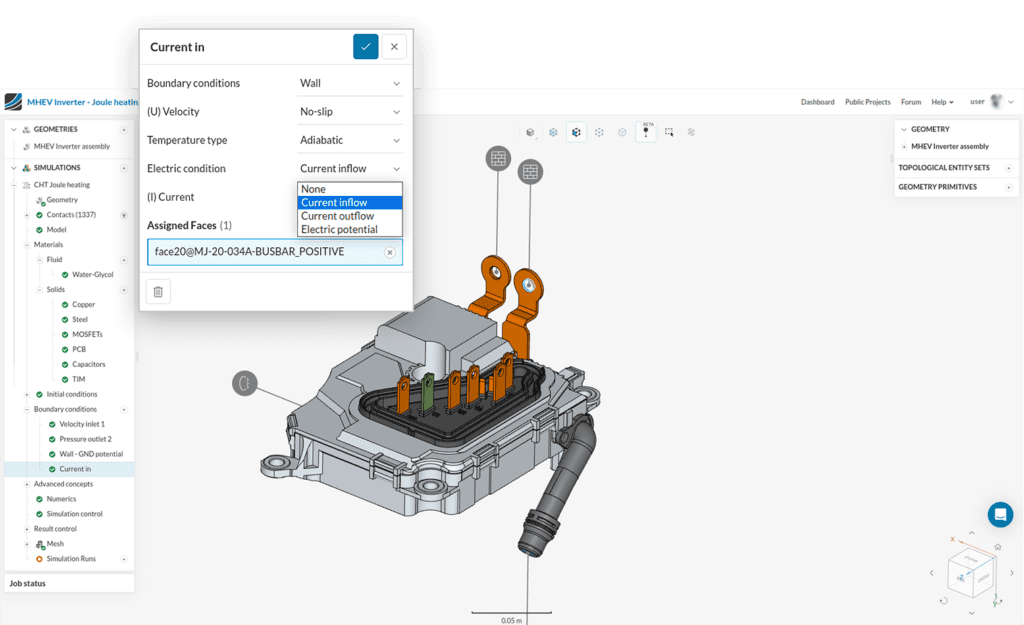Click the delete (trash) icon in the dialog
The width and height of the screenshot is (1024, 625).
pos(158,291)
